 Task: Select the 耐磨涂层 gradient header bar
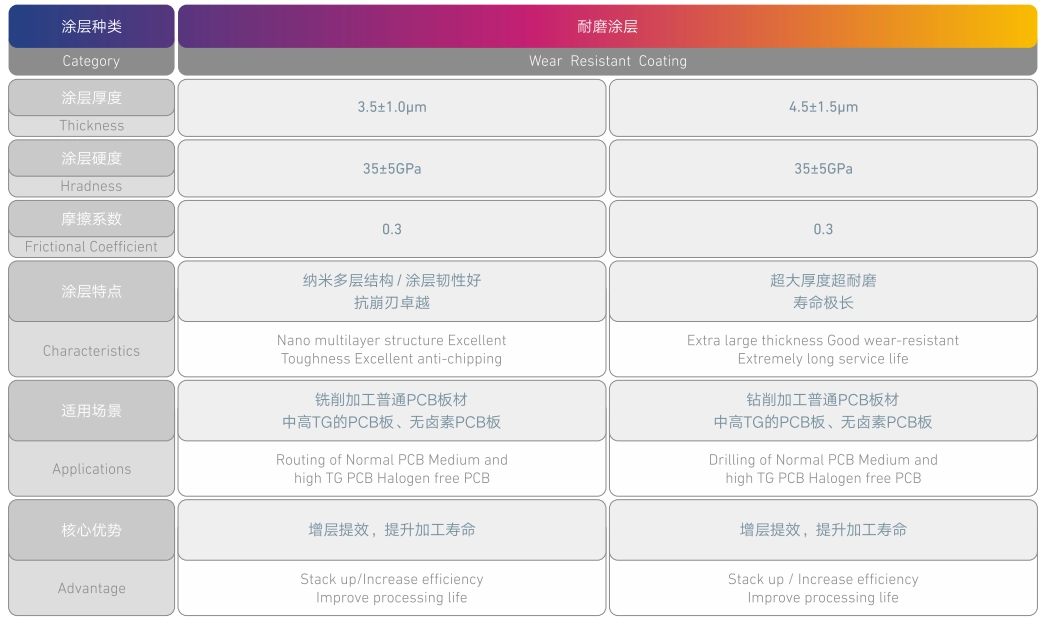click(x=607, y=27)
